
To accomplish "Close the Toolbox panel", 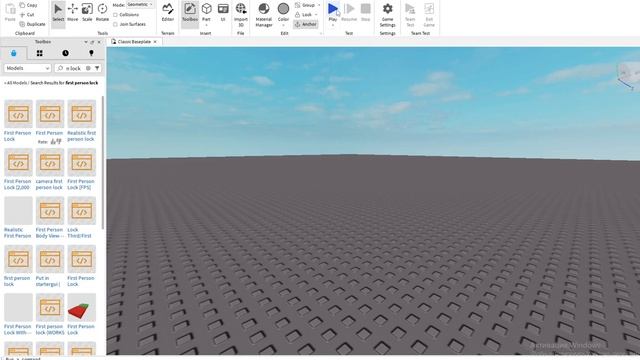I will 99,42.
